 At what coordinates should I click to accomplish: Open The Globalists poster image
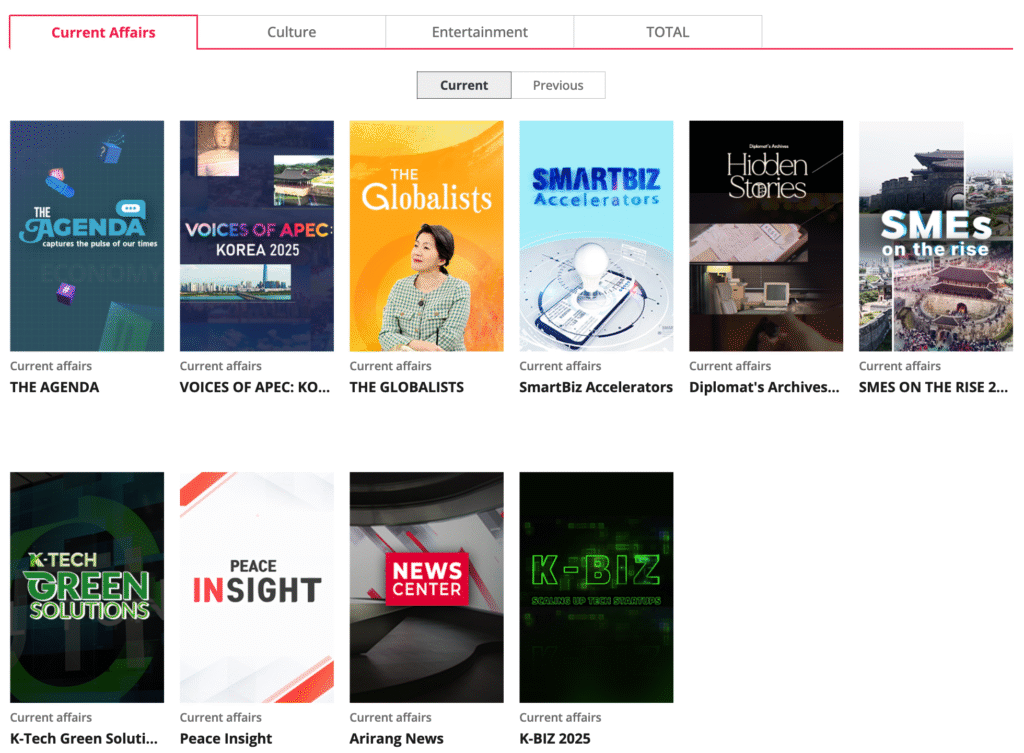click(426, 236)
